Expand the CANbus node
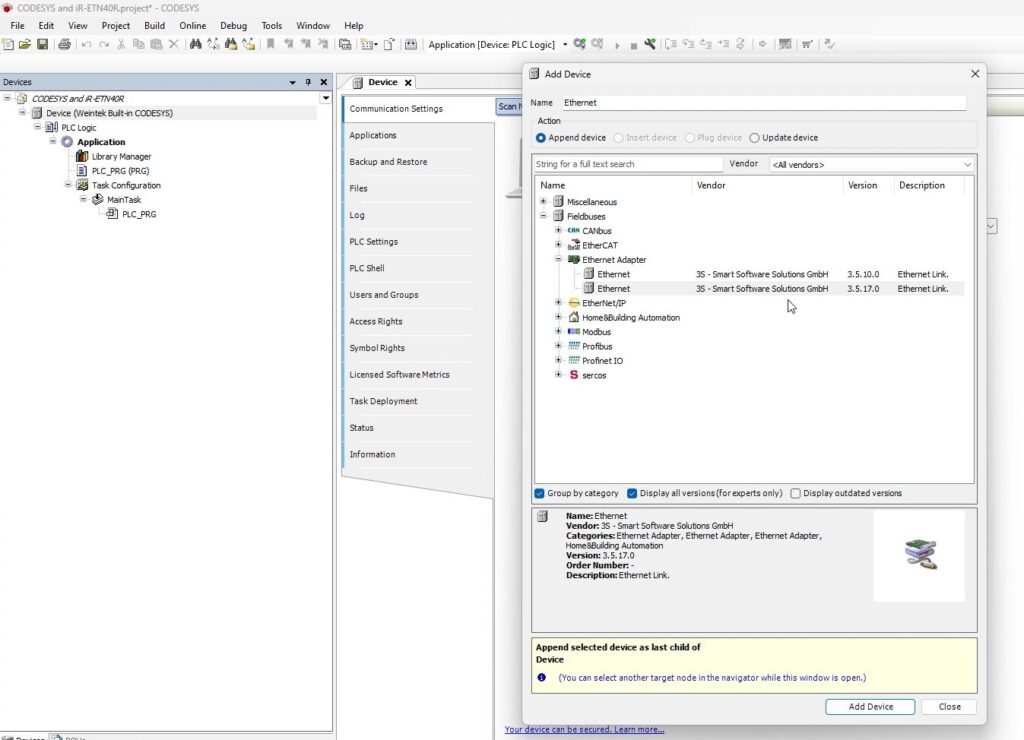The height and width of the screenshot is (740, 1024). [x=558, y=231]
